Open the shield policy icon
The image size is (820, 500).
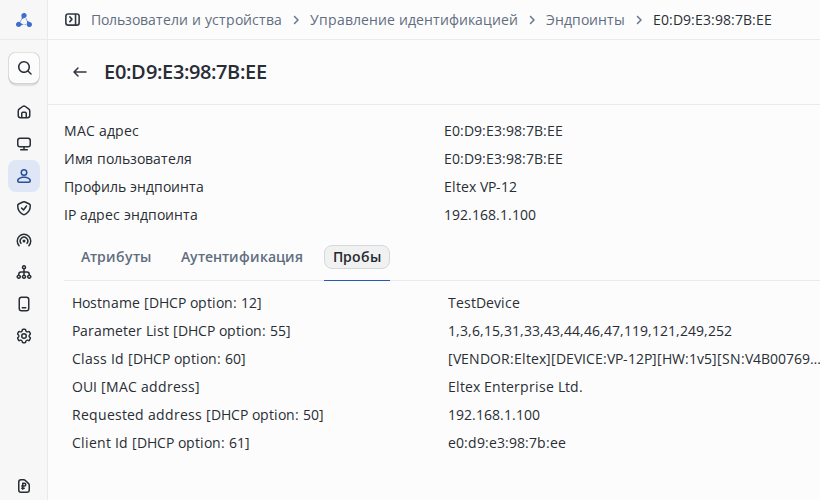pos(24,208)
